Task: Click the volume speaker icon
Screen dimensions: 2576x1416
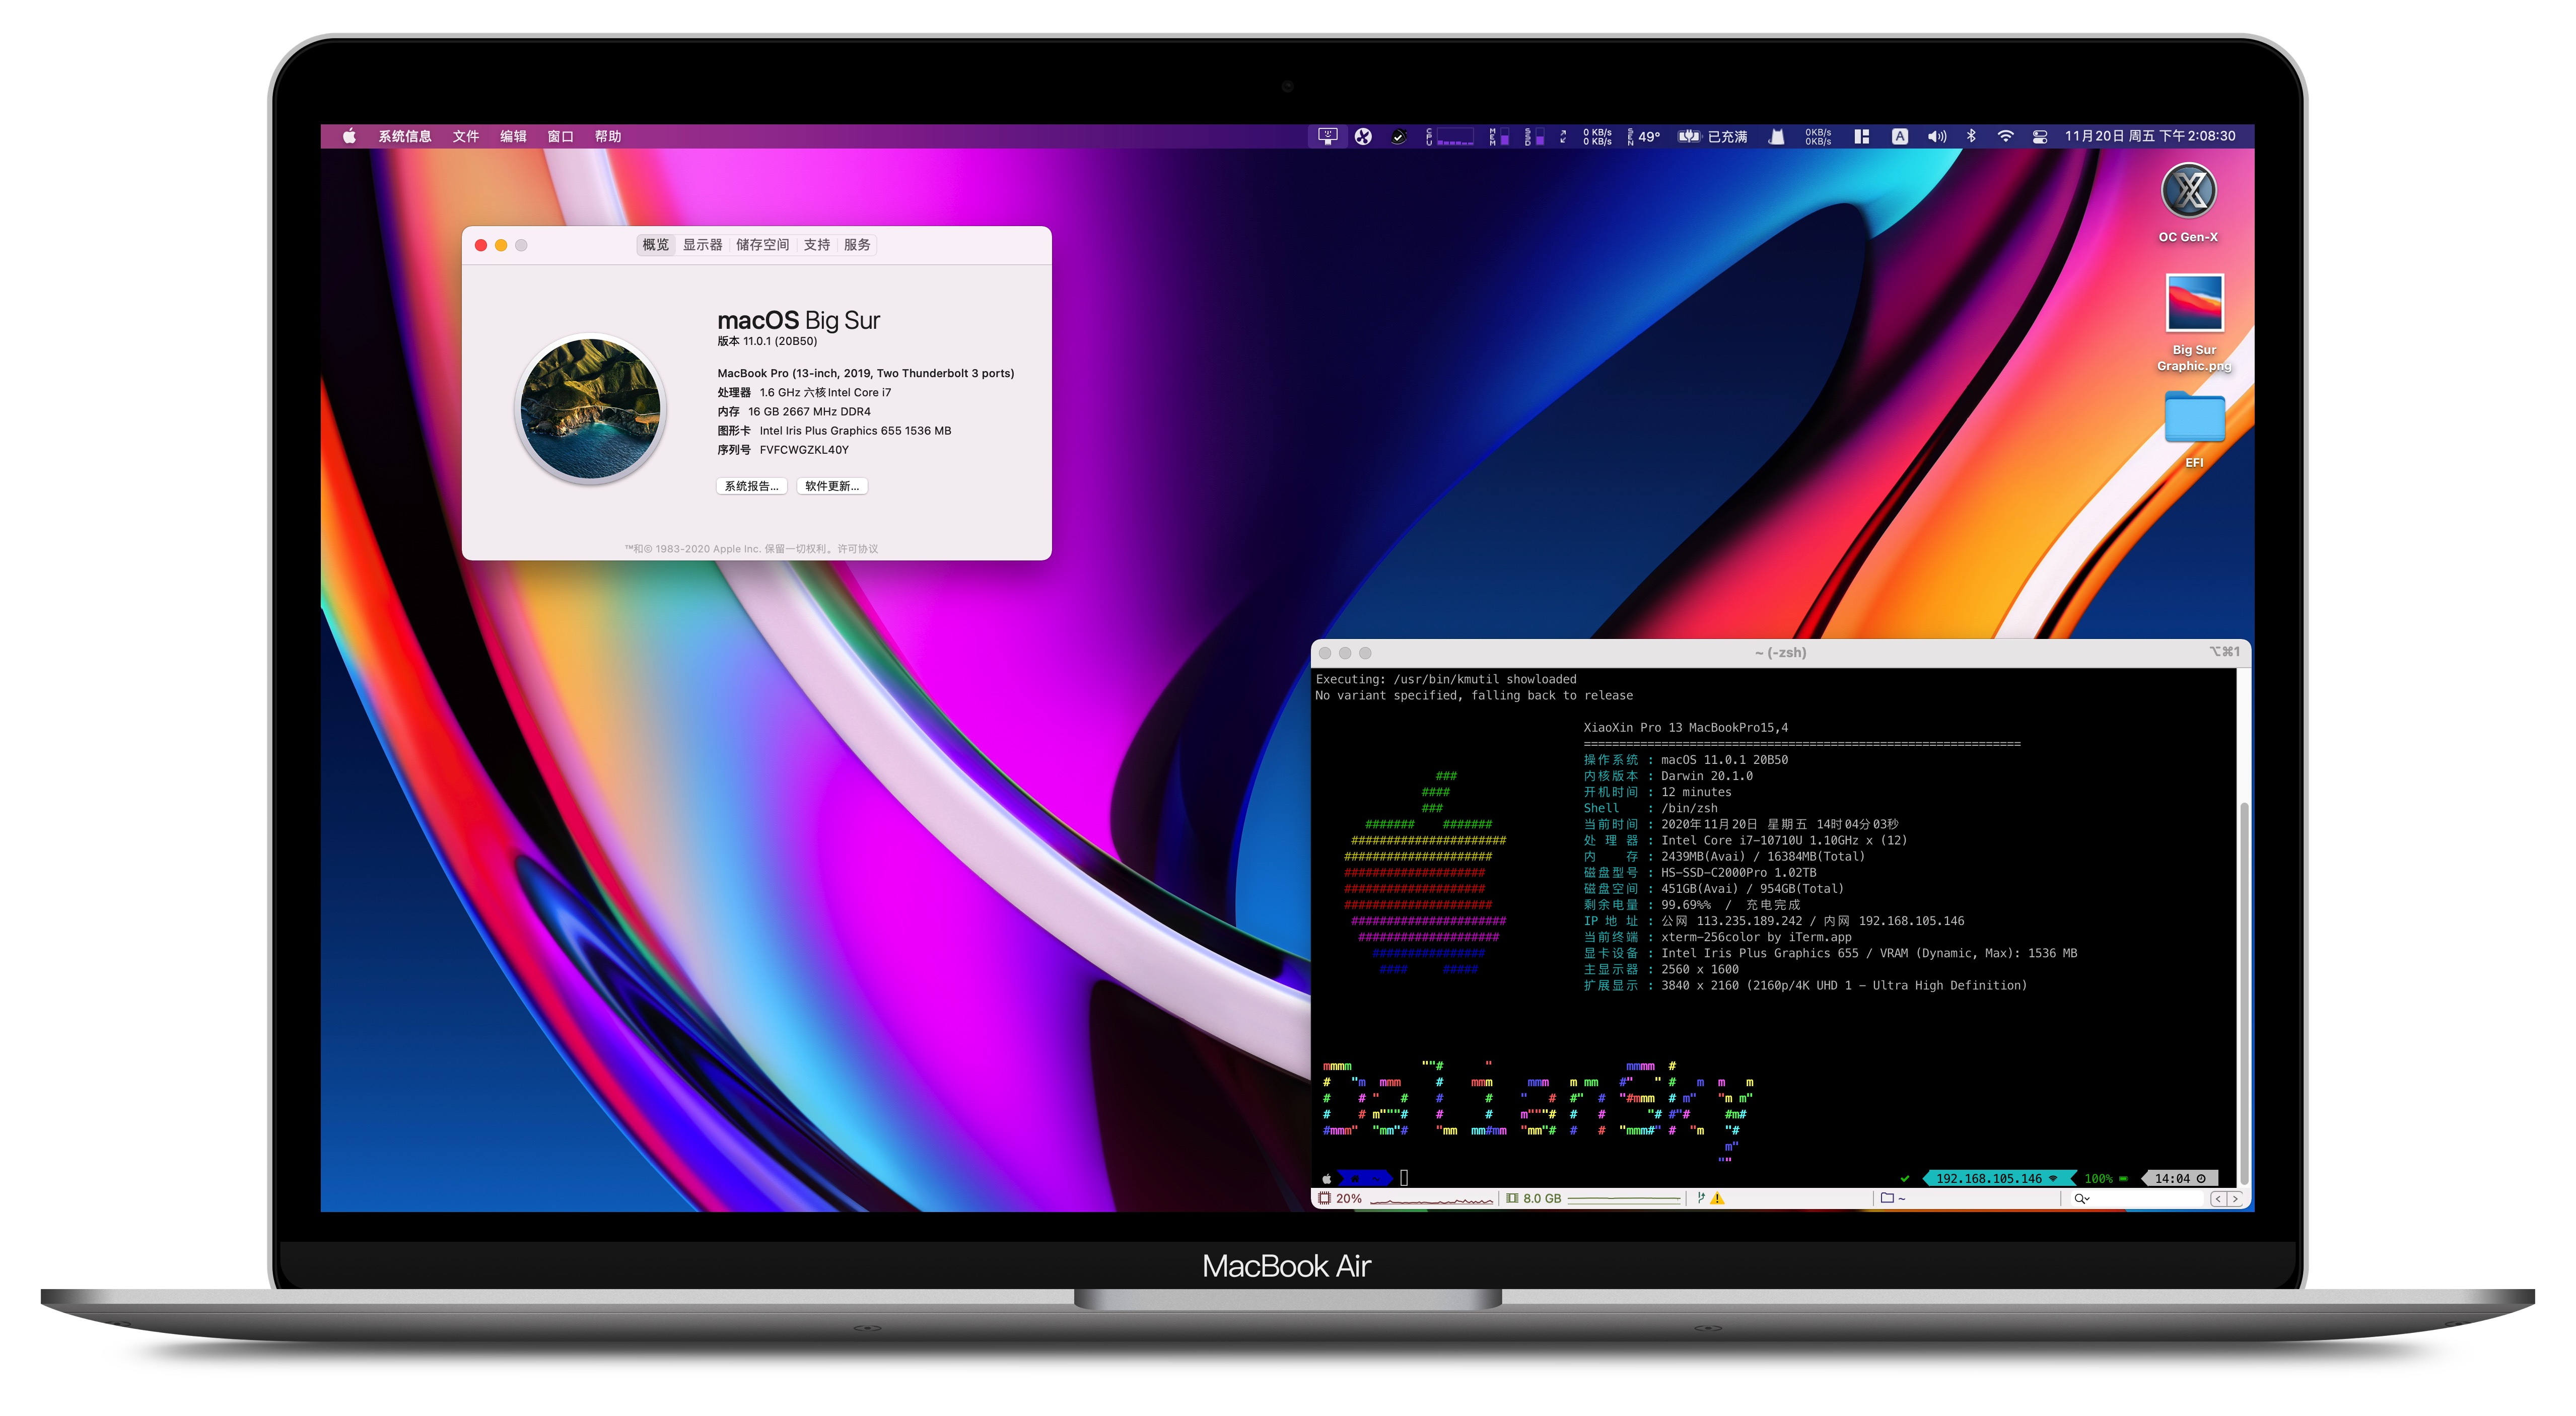Action: pos(1937,136)
